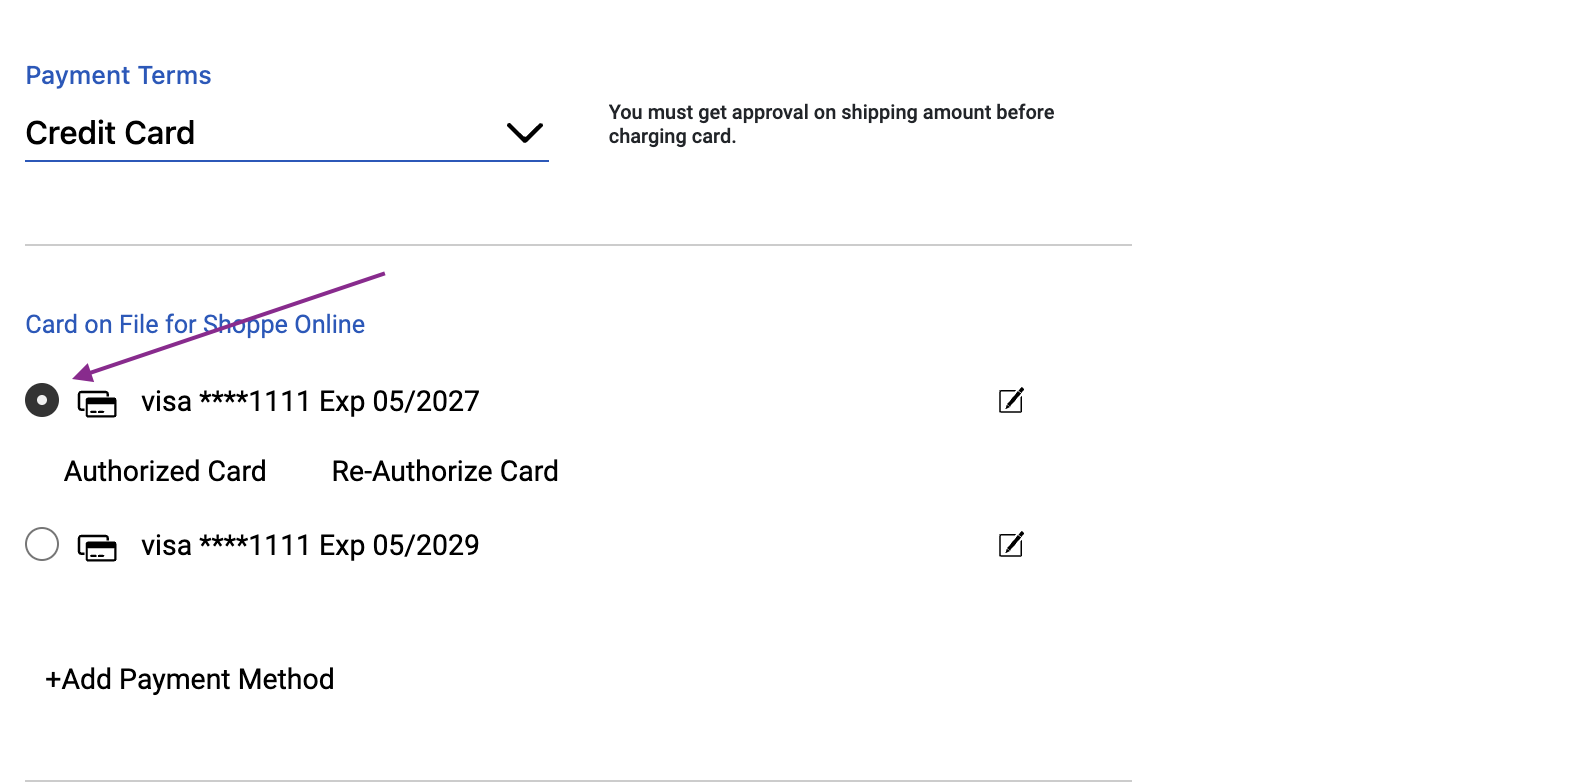Image resolution: width=1584 pixels, height=784 pixels.
Task: Click the credit card icon beside Exp 05/2029
Action: tap(98, 547)
